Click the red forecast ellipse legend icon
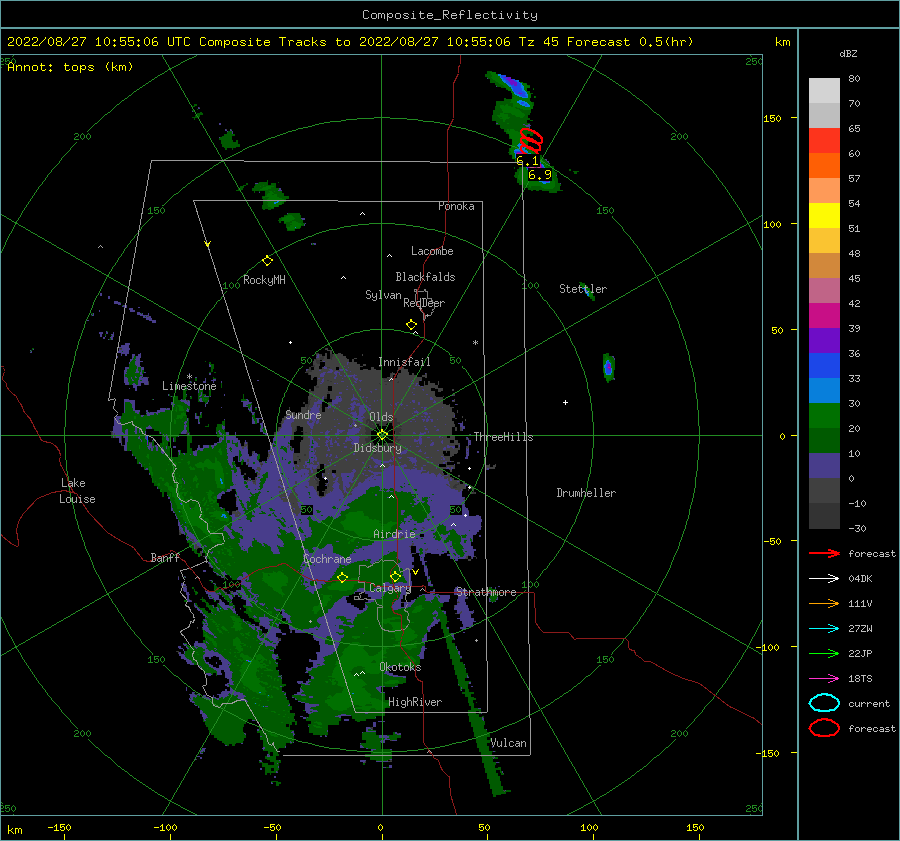The image size is (900, 841). [824, 728]
